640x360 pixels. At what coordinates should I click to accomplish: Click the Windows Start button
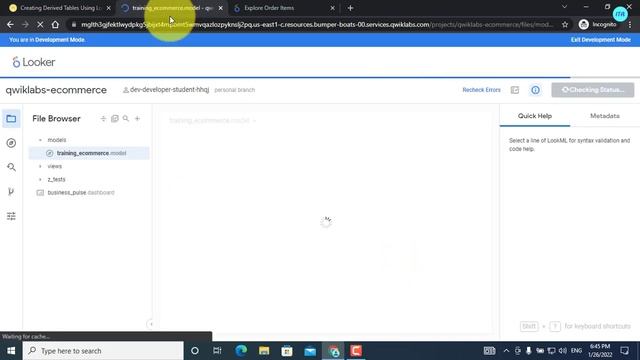(11, 351)
